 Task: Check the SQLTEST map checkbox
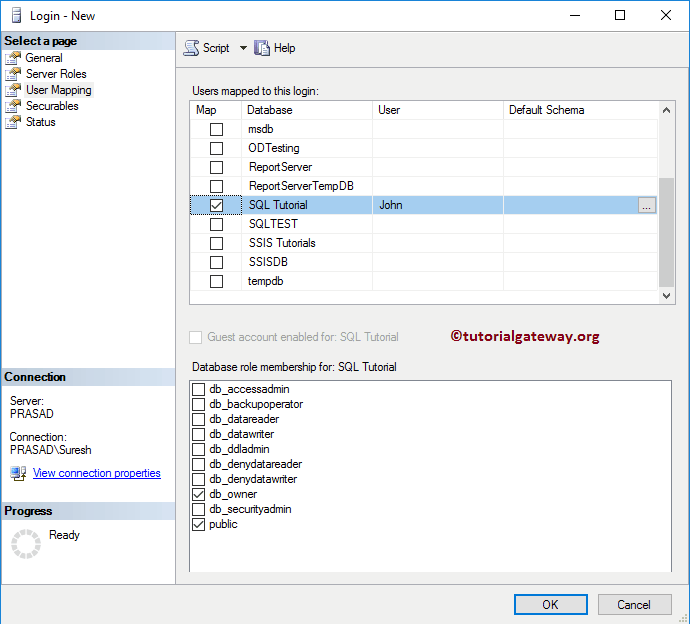coord(216,224)
